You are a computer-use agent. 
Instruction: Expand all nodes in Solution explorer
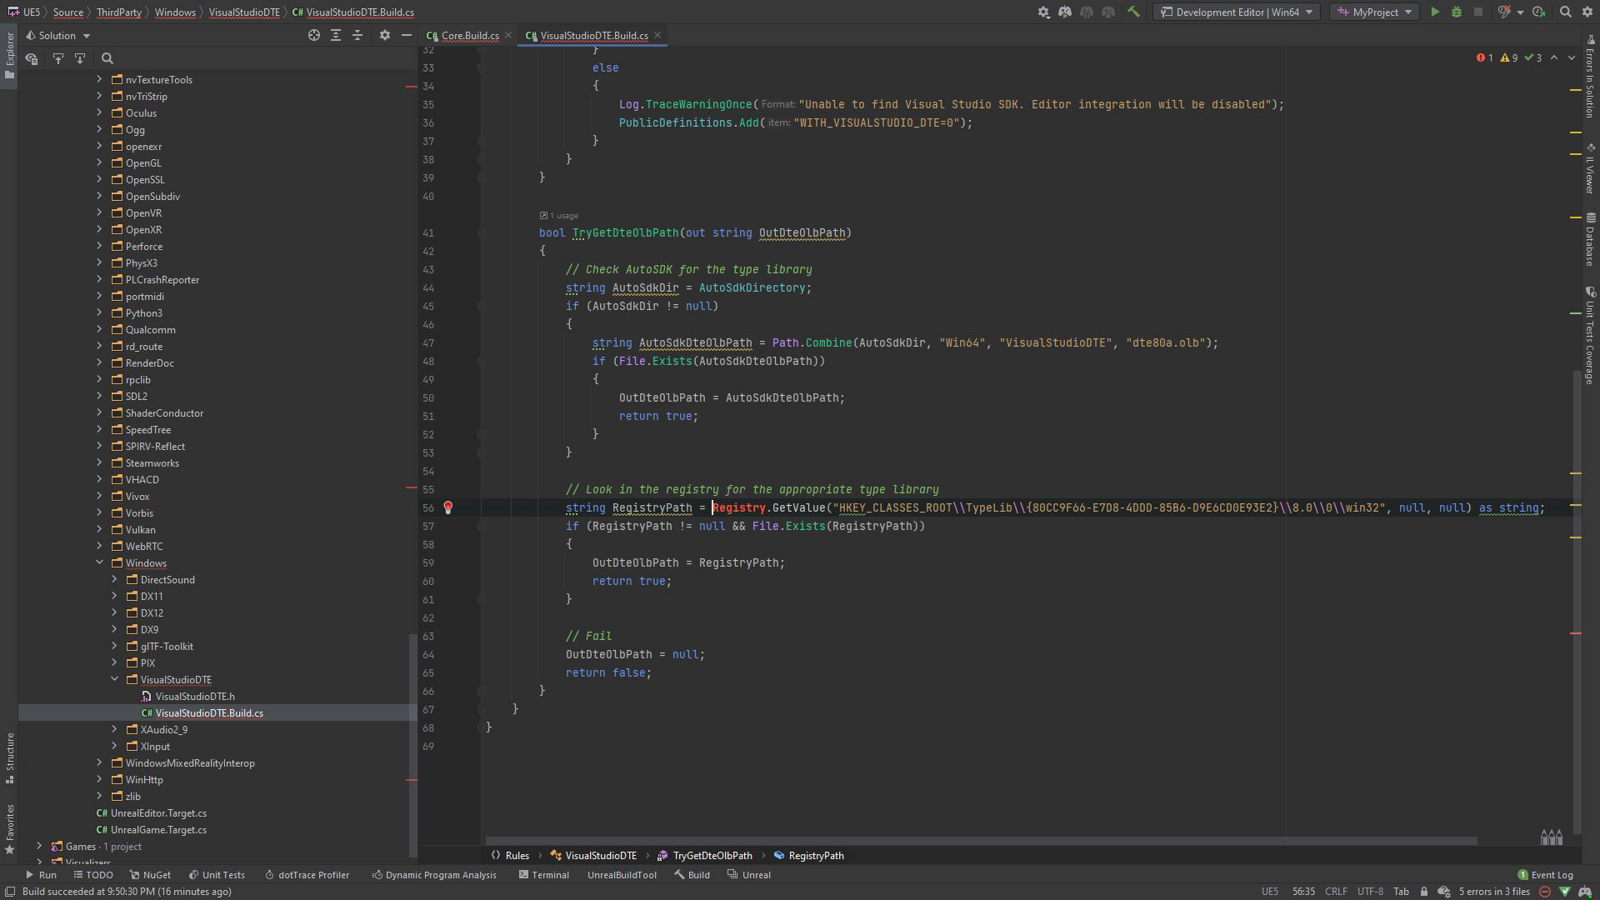(336, 35)
